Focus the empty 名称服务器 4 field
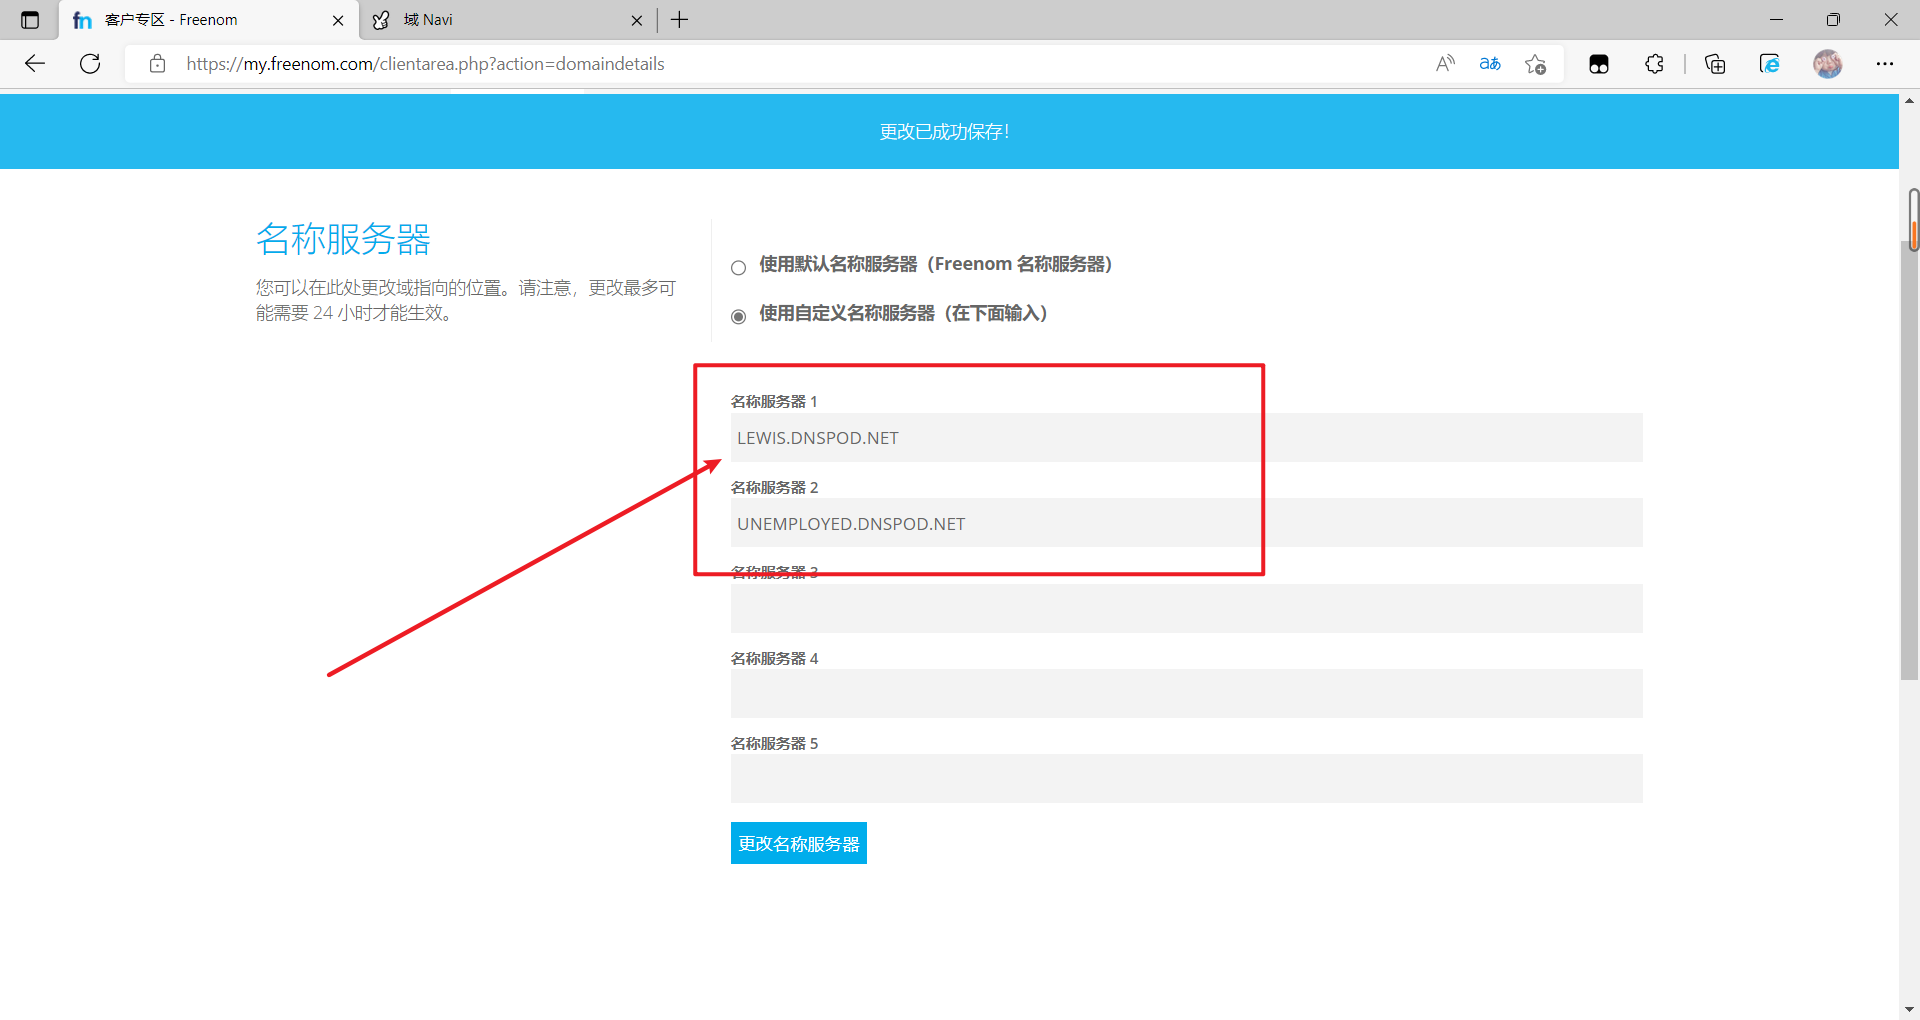 (x=1186, y=693)
